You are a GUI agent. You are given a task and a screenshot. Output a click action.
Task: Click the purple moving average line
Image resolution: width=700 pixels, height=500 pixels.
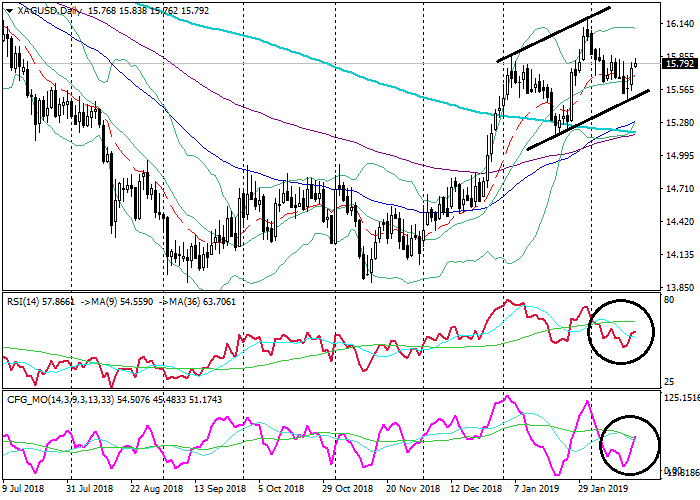[x=300, y=137]
